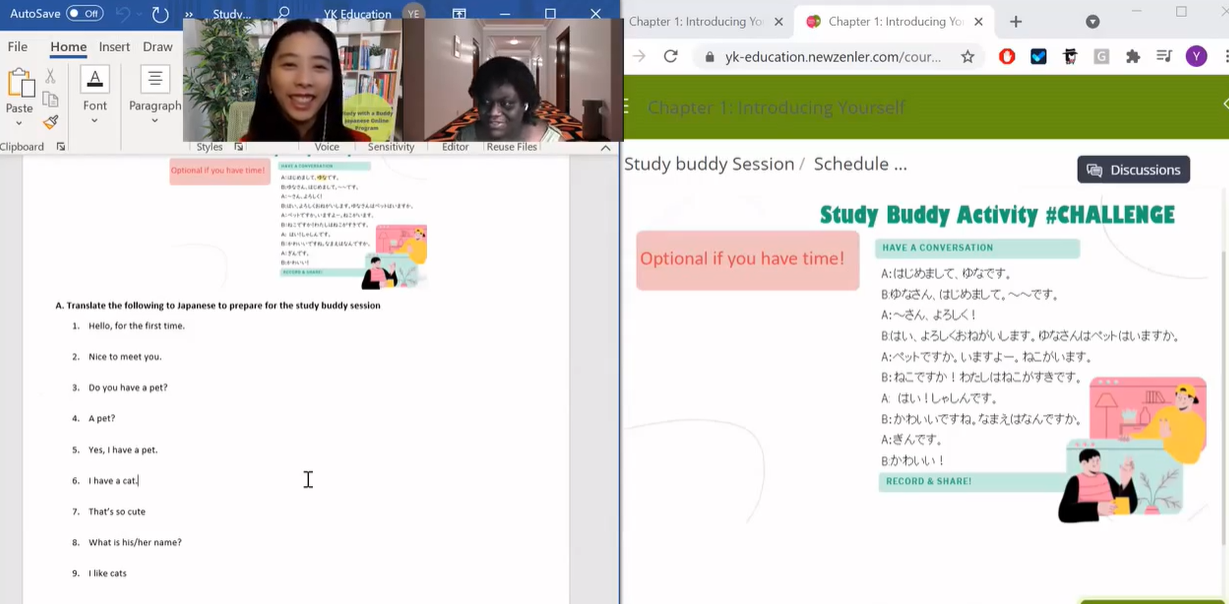The image size is (1229, 604).
Task: Click the Copy icon in Clipboard group
Action: (50, 99)
